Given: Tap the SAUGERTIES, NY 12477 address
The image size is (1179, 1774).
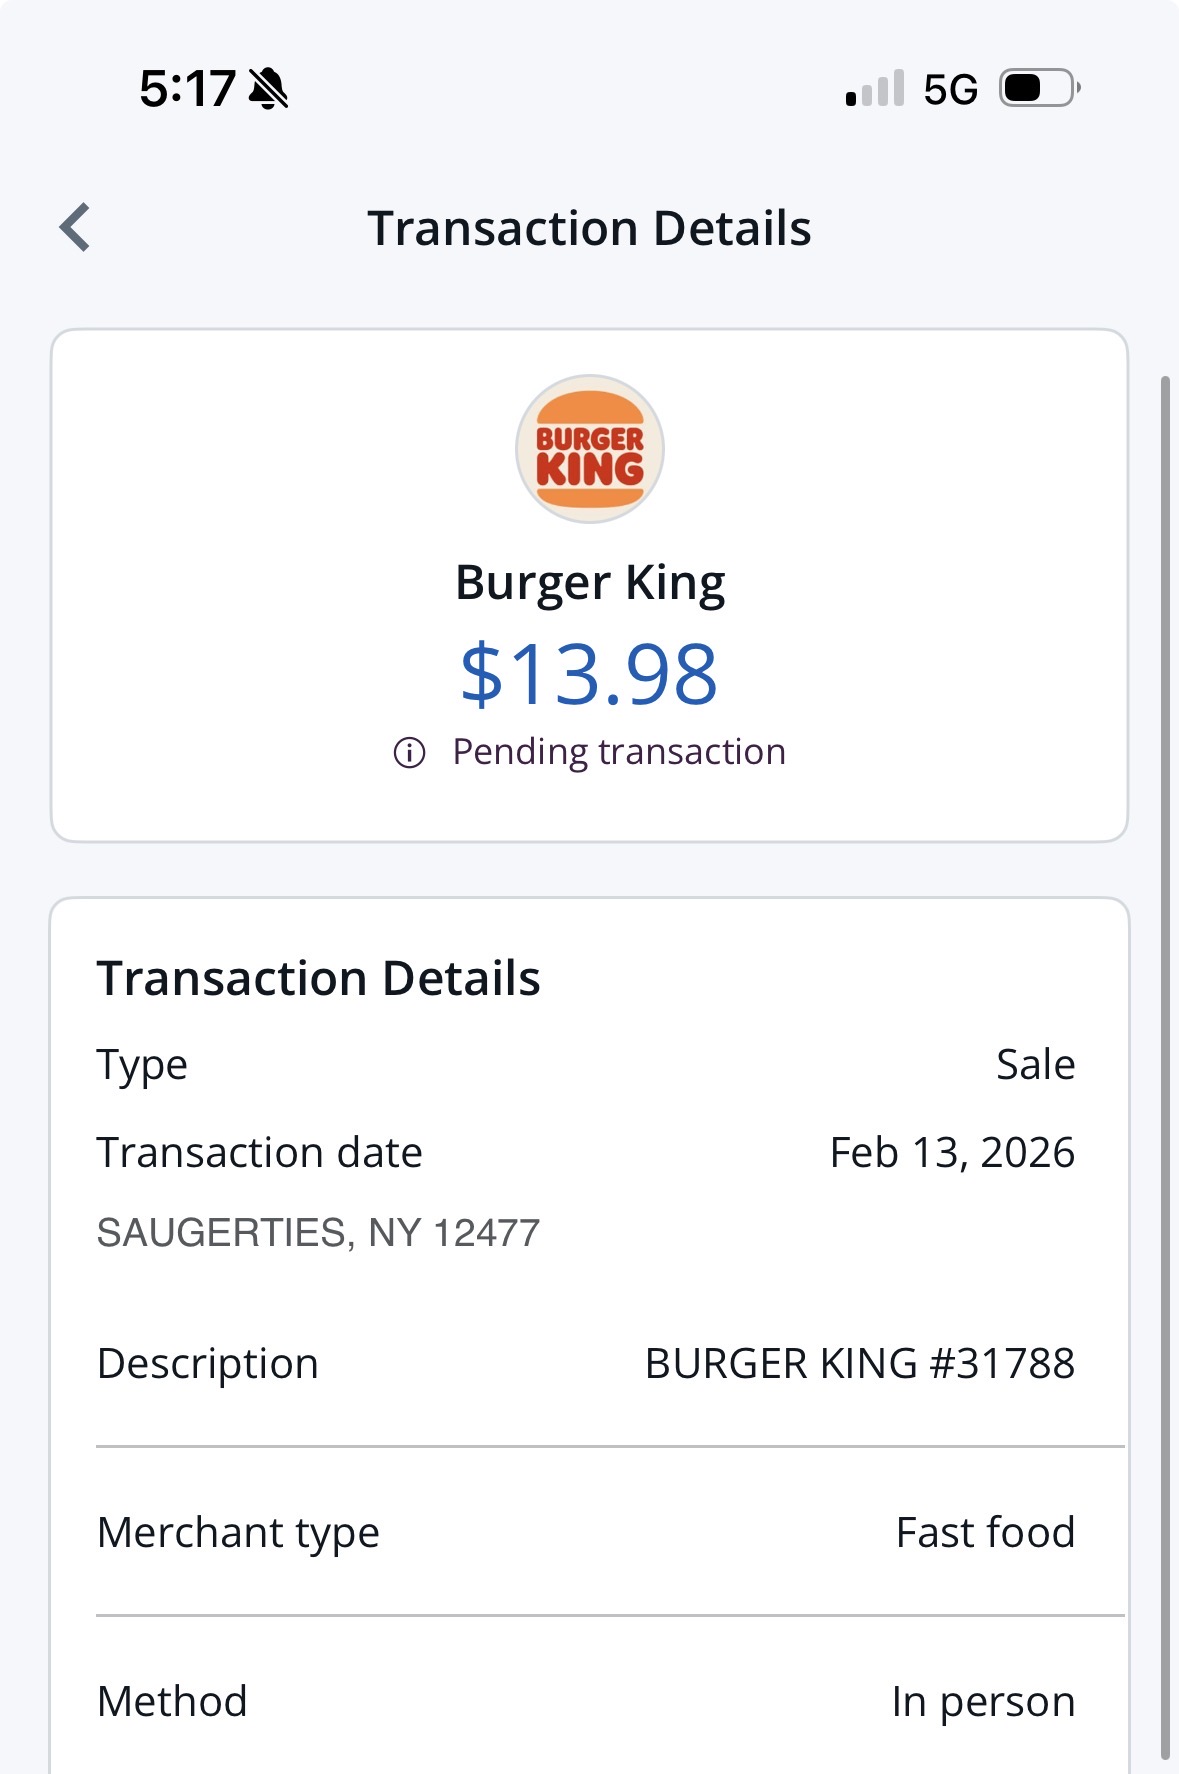Looking at the screenshot, I should coord(318,1233).
